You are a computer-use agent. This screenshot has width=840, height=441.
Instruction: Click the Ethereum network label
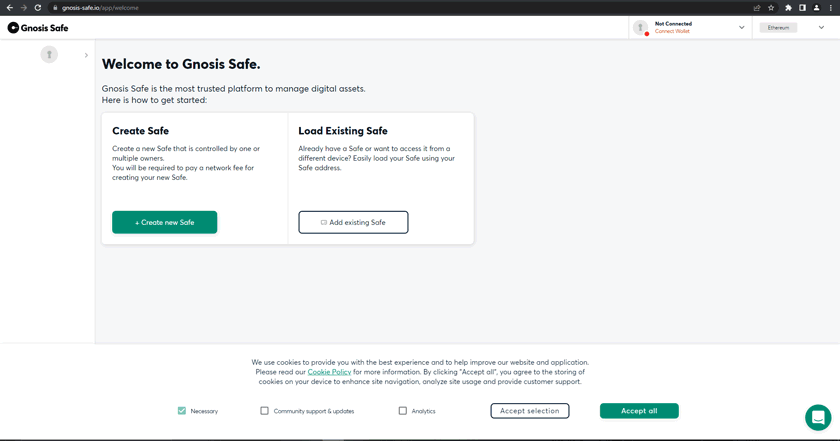pyautogui.click(x=778, y=28)
